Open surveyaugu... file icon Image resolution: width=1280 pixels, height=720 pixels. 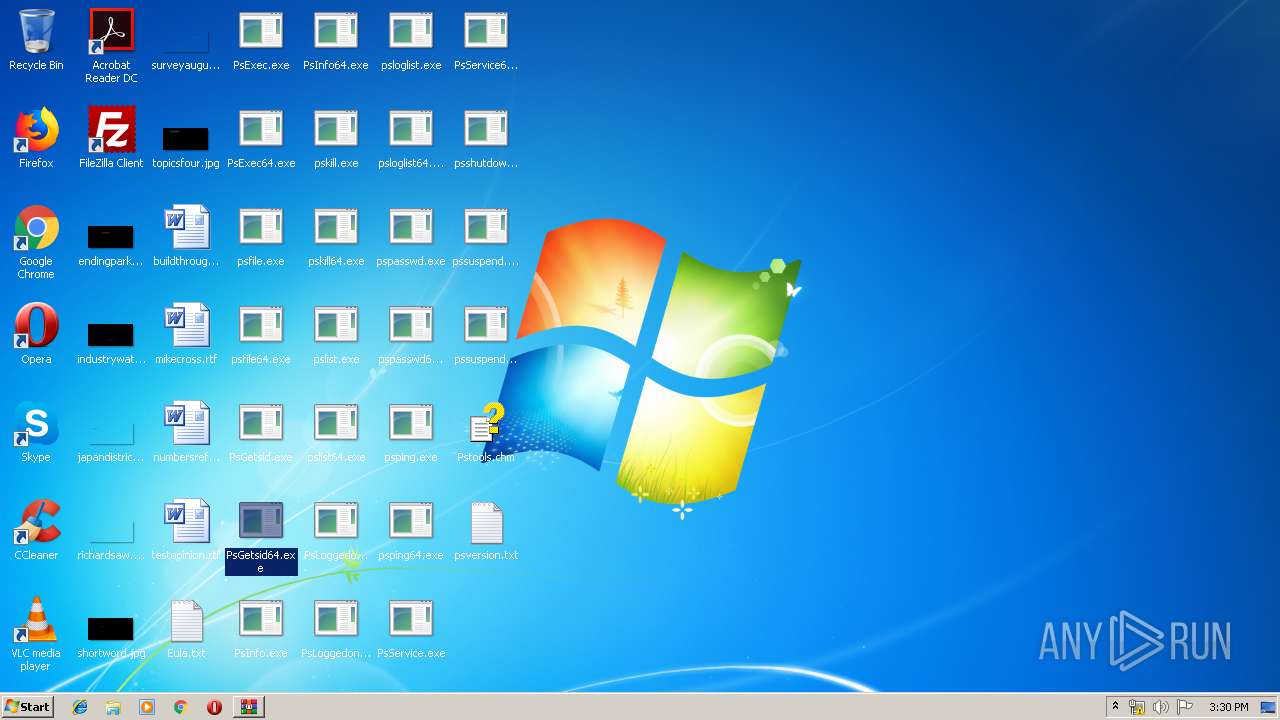(186, 40)
